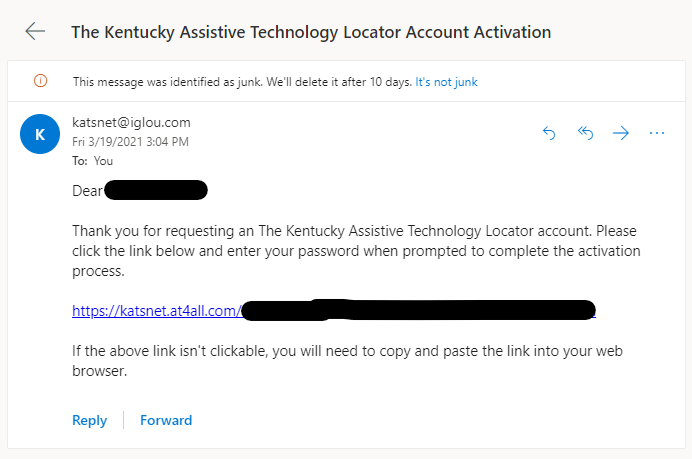Click the Thank you for requesting paragraph

pos(356,251)
